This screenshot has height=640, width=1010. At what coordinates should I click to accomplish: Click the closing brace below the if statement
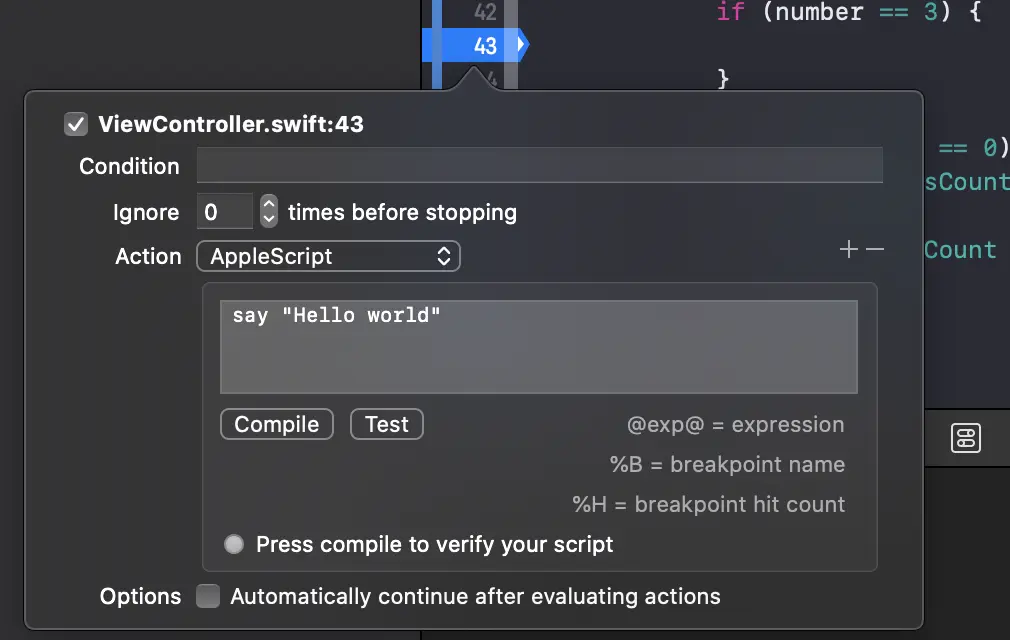point(724,79)
